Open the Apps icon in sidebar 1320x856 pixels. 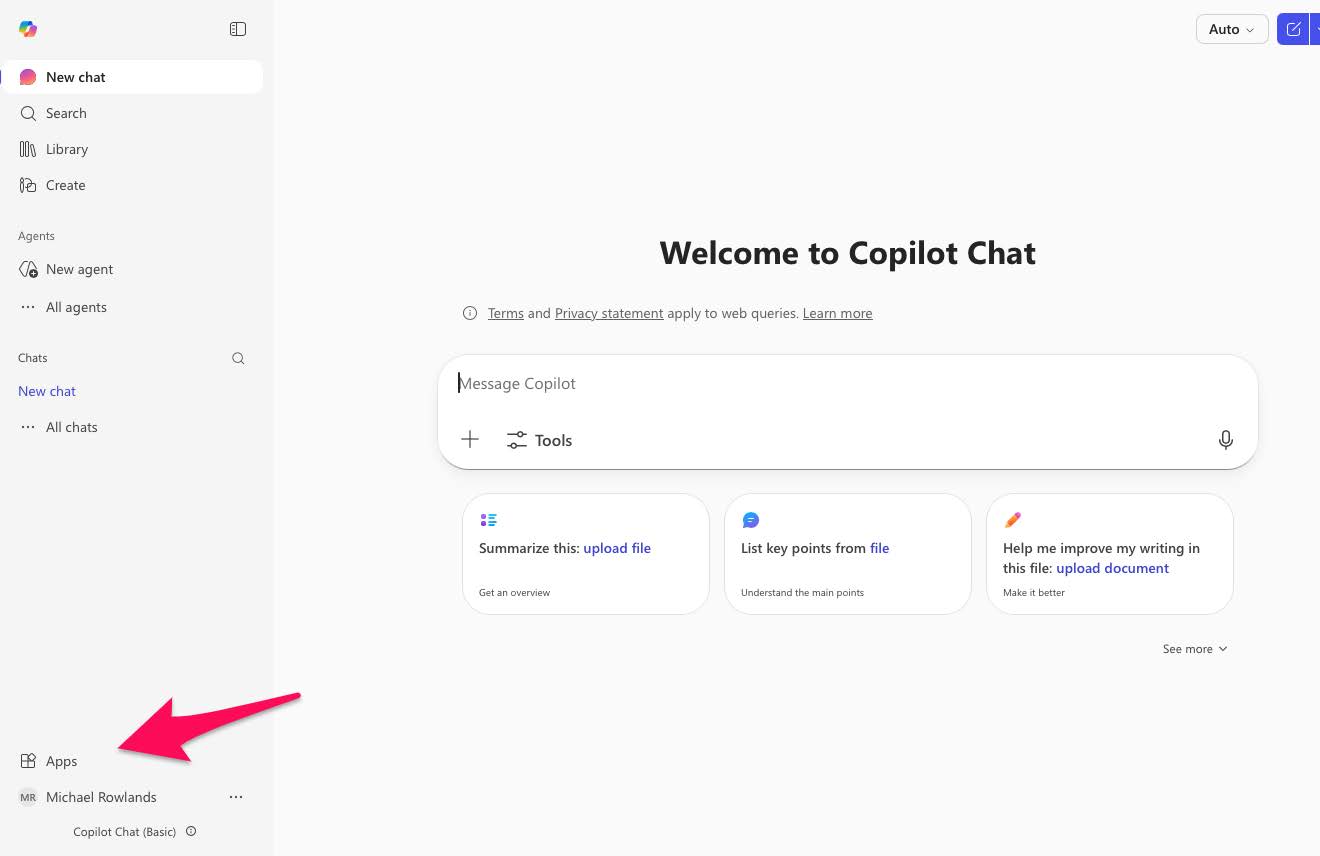(x=29, y=761)
